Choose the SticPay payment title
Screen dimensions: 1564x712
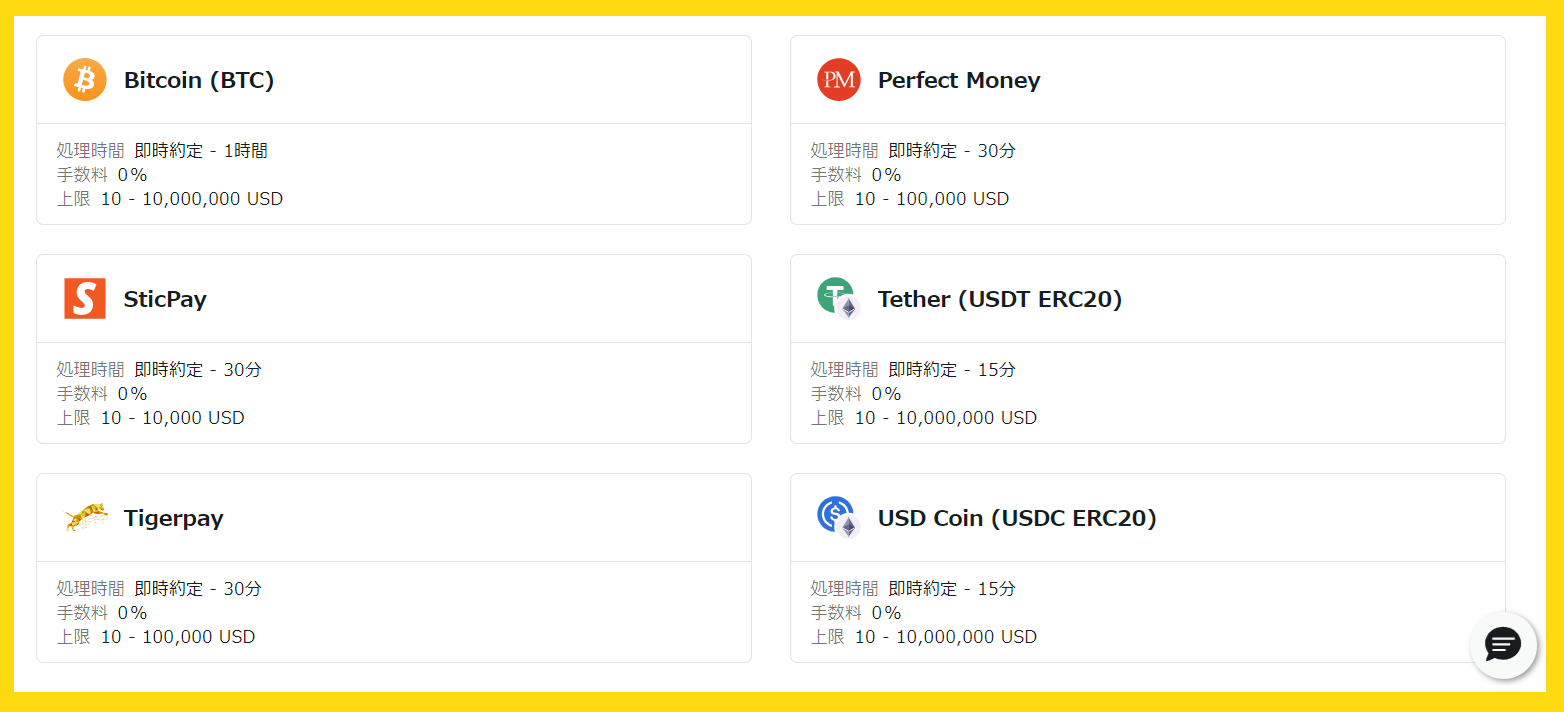click(165, 299)
